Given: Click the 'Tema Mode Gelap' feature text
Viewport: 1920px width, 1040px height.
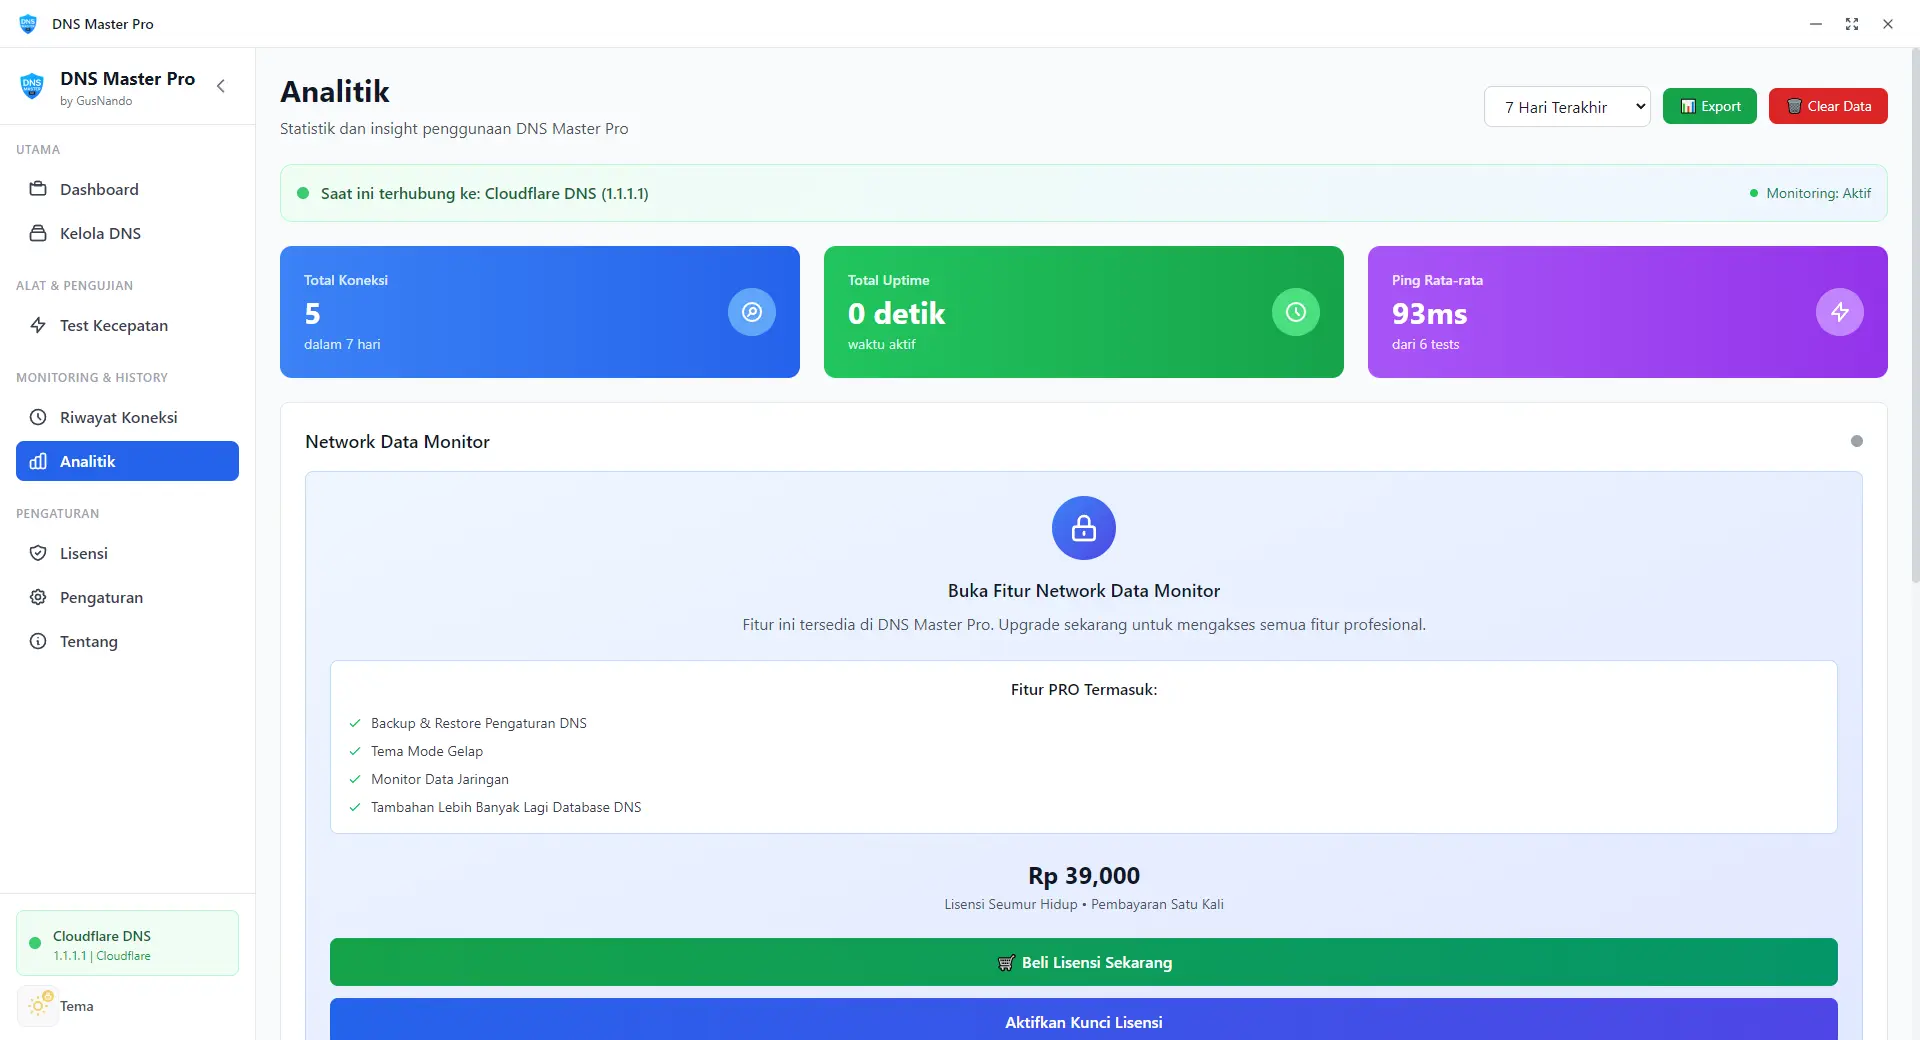Looking at the screenshot, I should (x=427, y=751).
